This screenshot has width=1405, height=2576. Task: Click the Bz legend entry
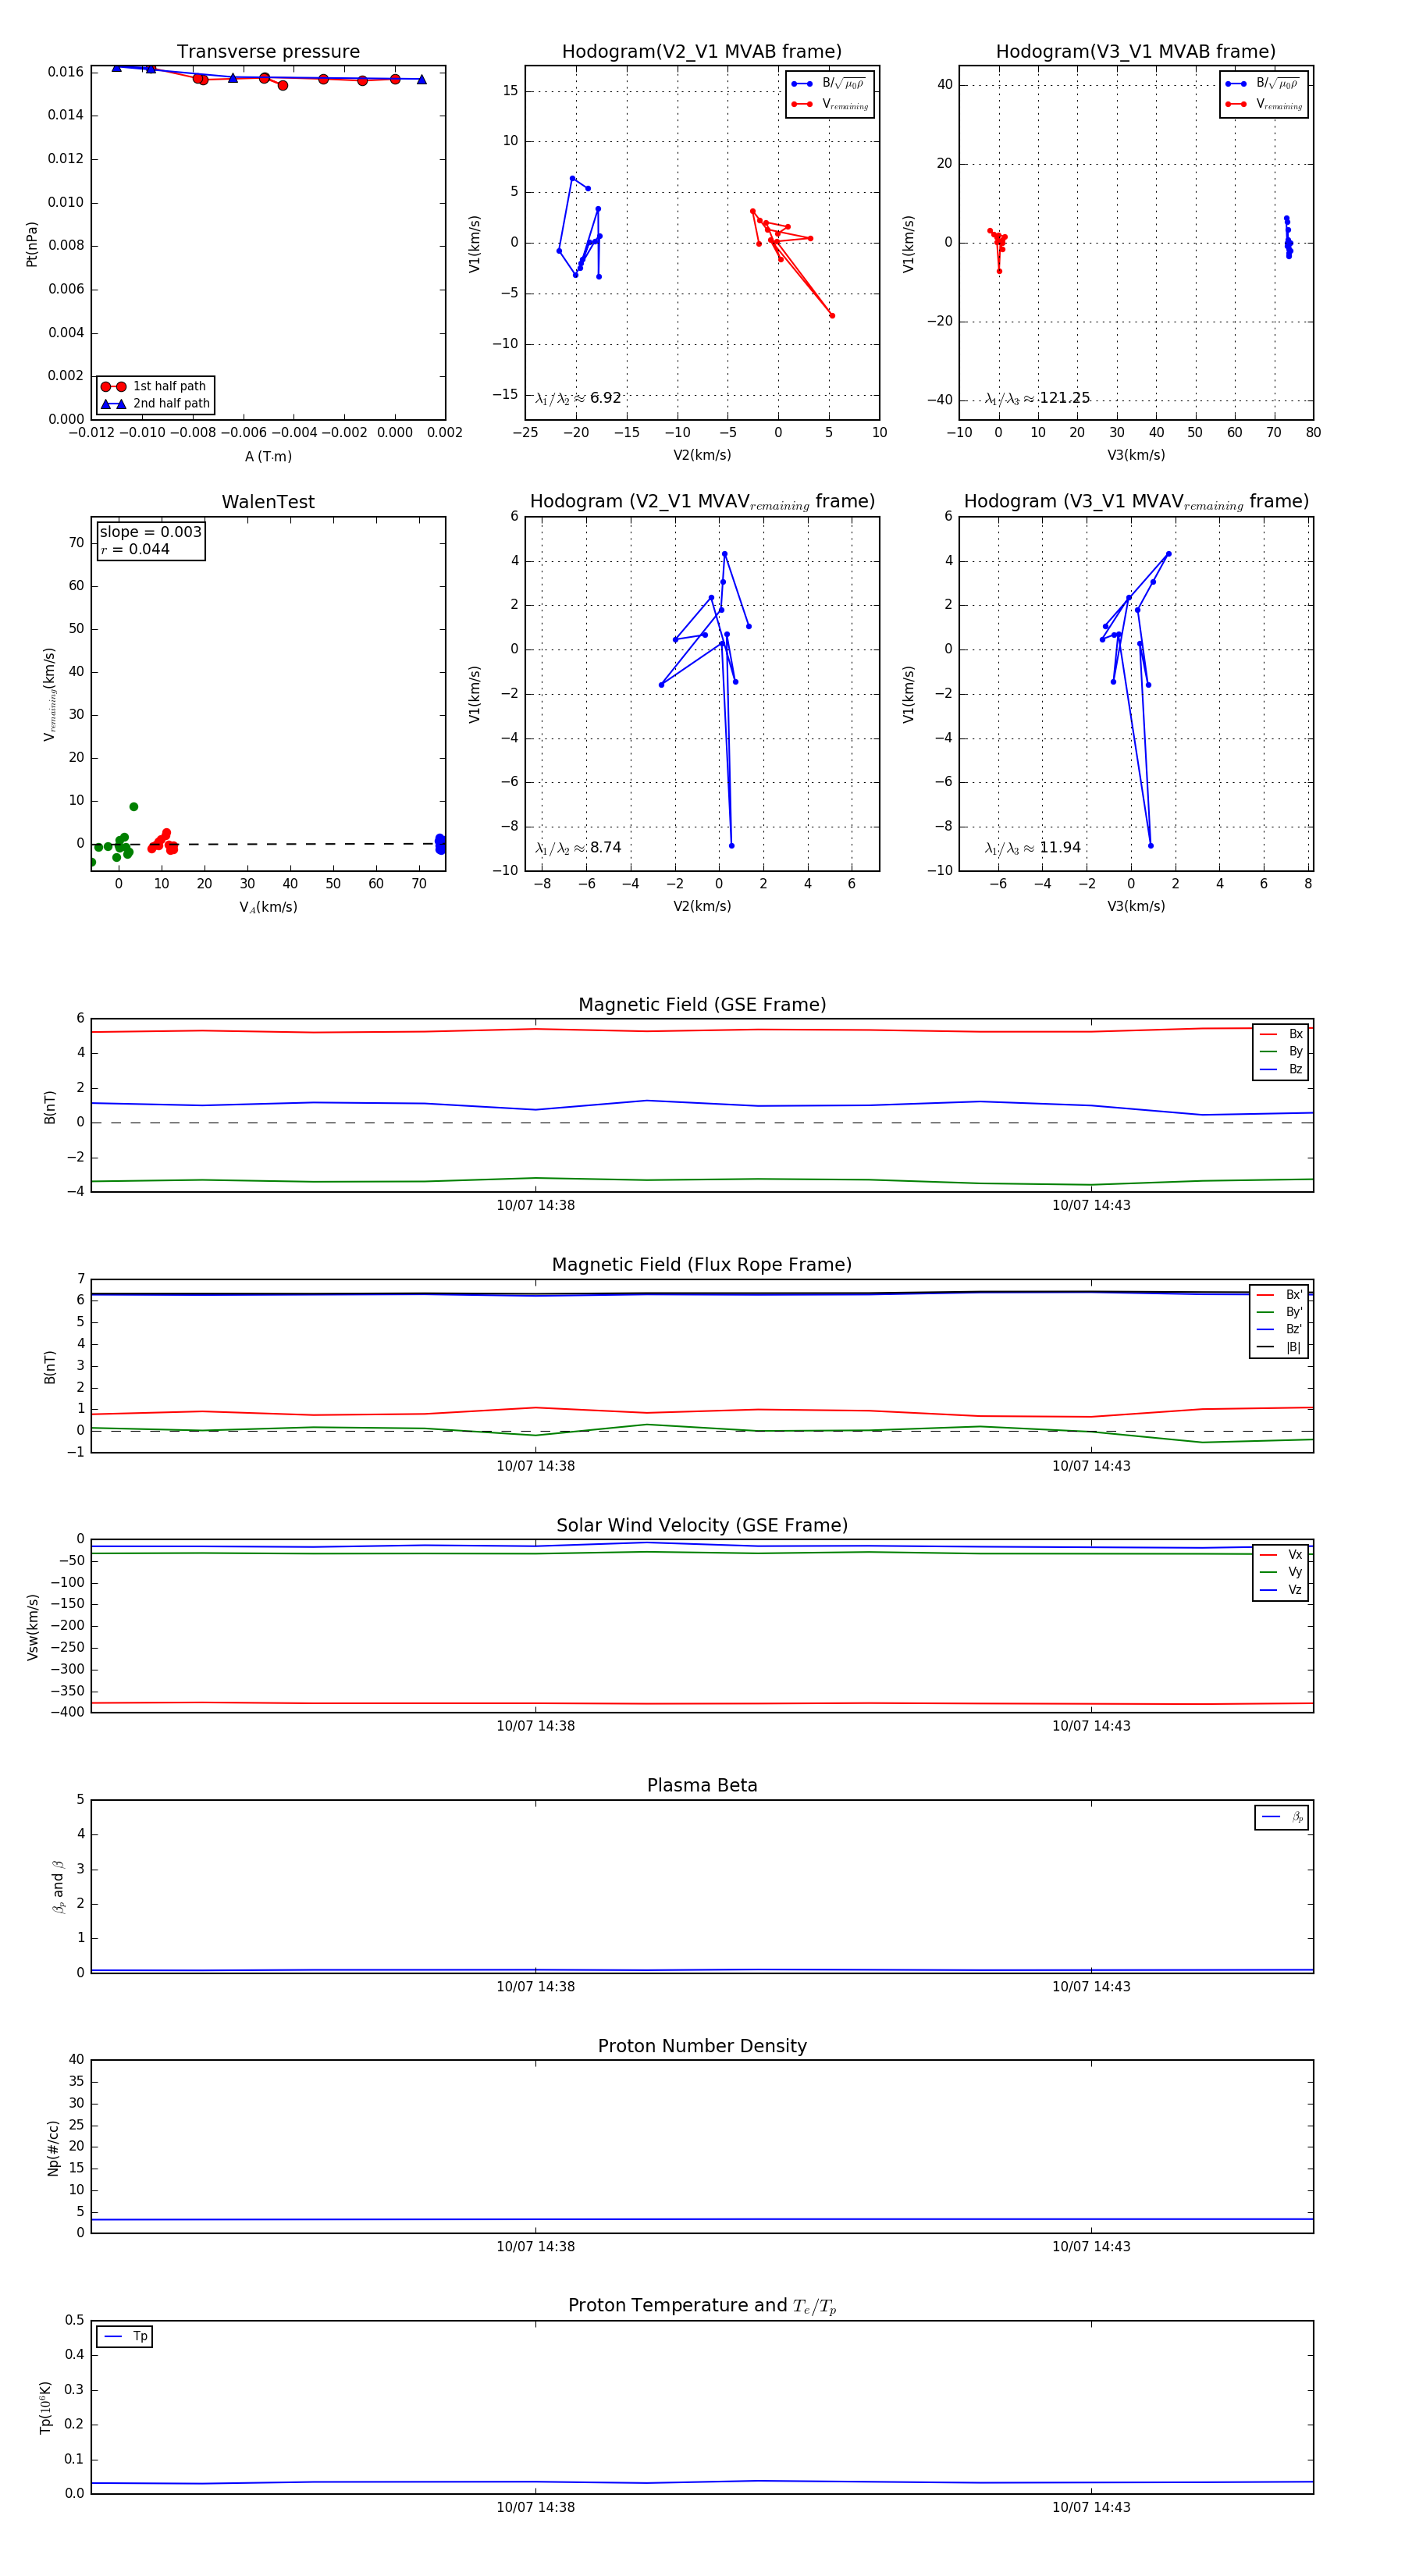pyautogui.click(x=1281, y=1070)
